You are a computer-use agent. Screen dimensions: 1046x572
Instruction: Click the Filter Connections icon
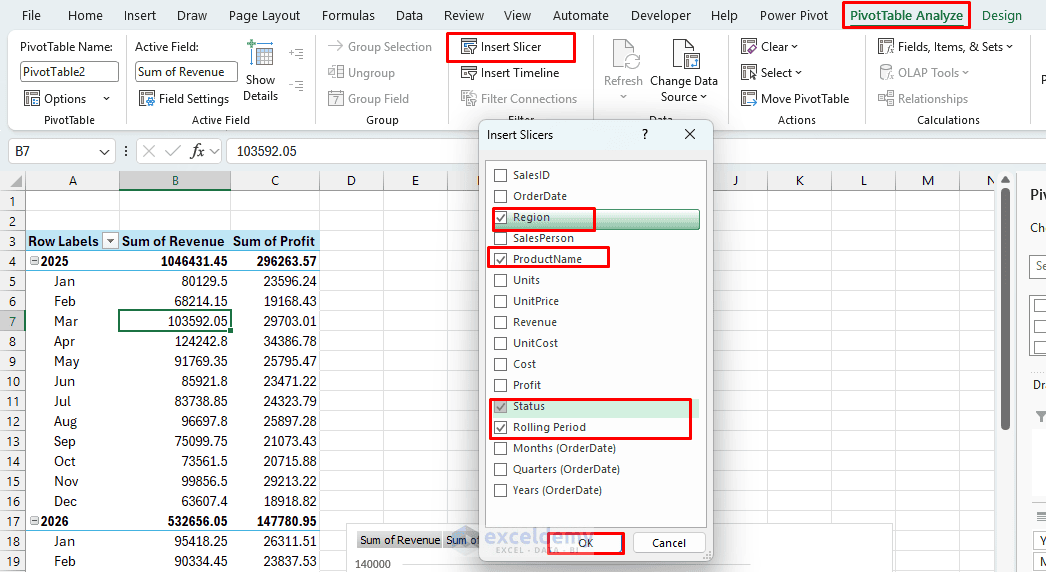point(469,99)
